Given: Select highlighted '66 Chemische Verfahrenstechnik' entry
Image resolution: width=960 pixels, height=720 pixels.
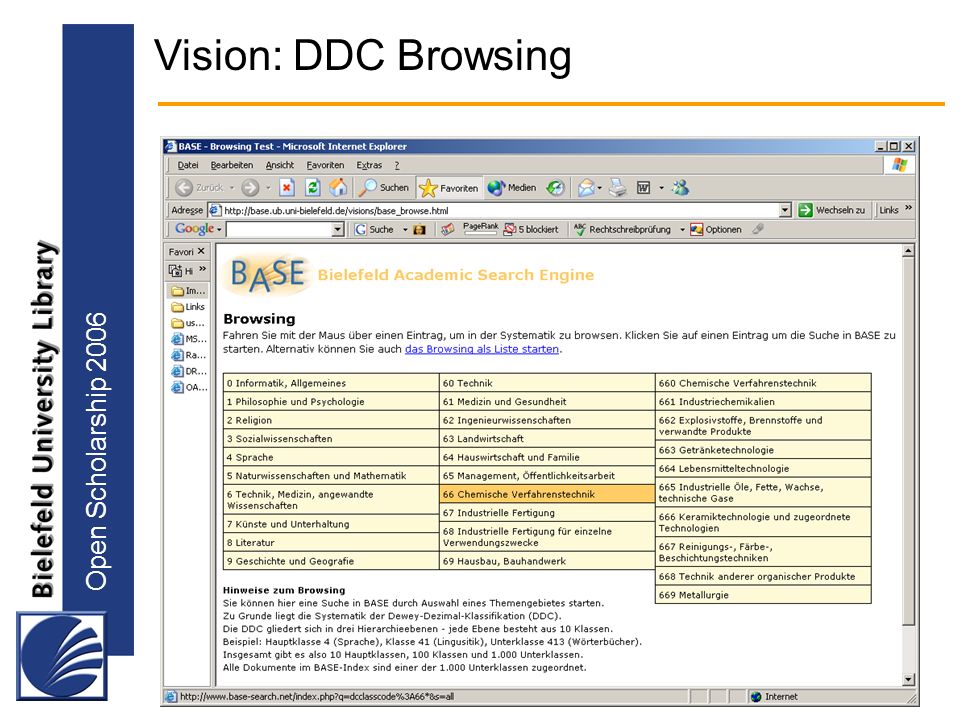Looking at the screenshot, I should tap(547, 494).
